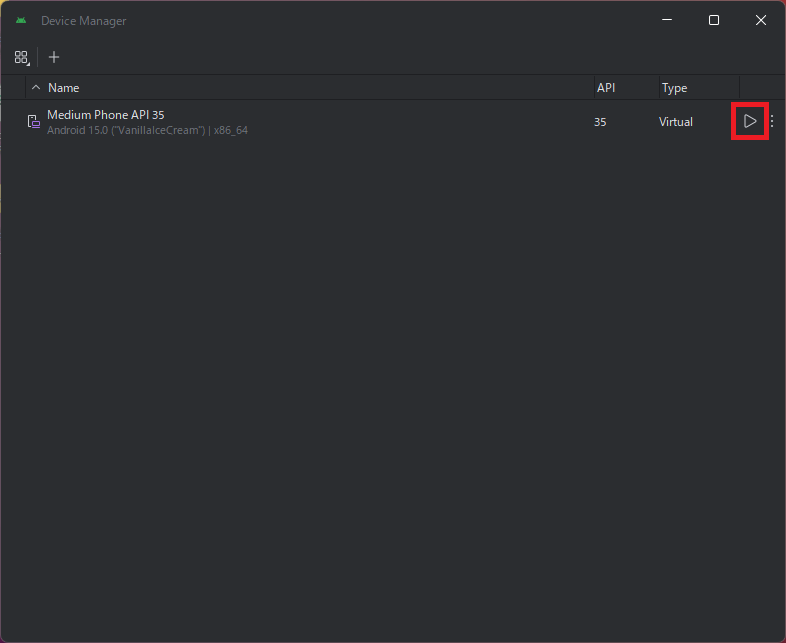786x643 pixels.
Task: Sort devices by API column header
Action: (x=606, y=88)
